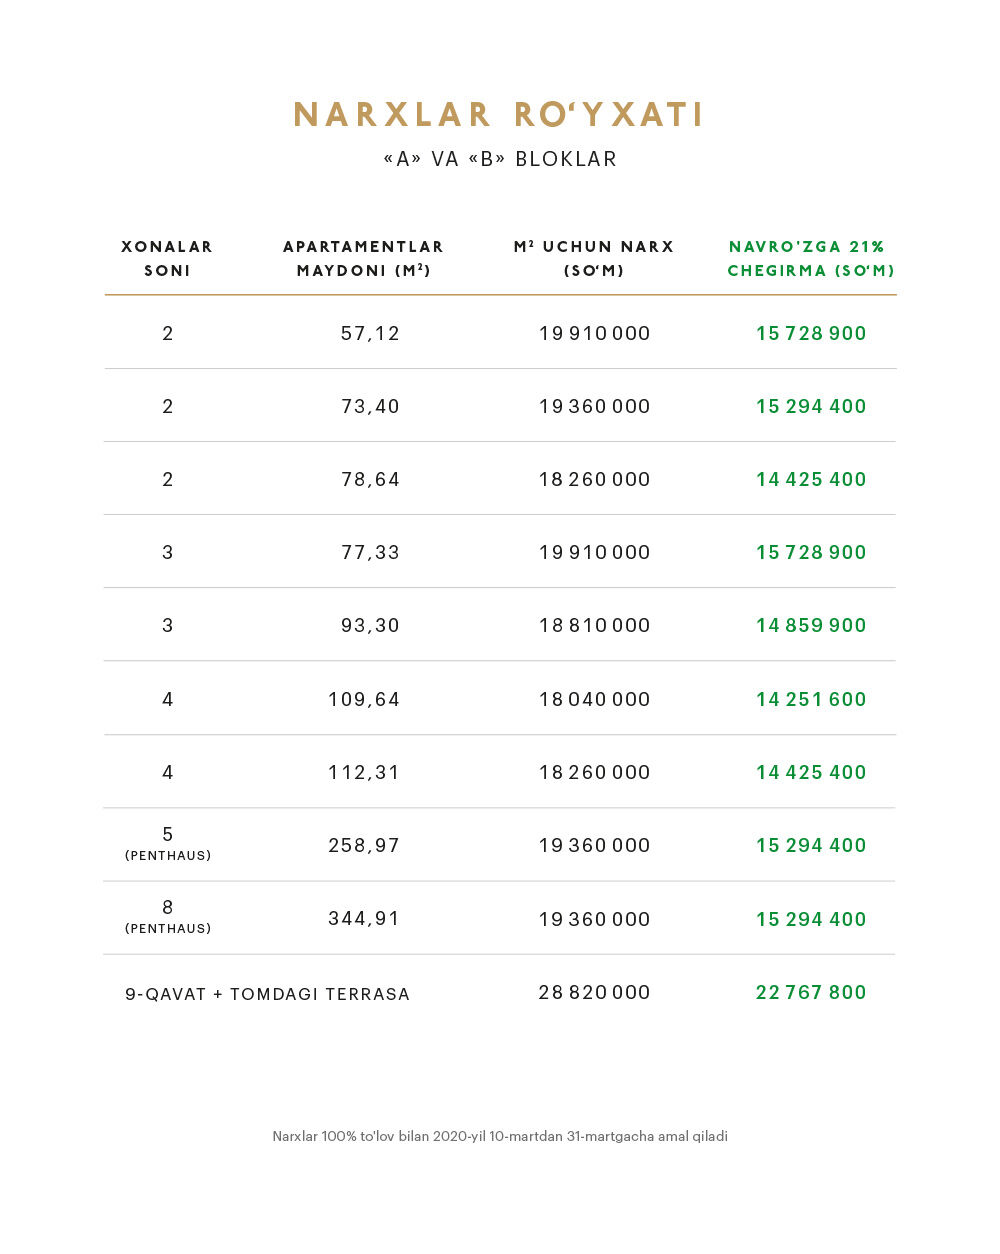Viewport: 1000px width, 1254px height.
Task: Click the footnote about 100% payment validity
Action: click(500, 1136)
